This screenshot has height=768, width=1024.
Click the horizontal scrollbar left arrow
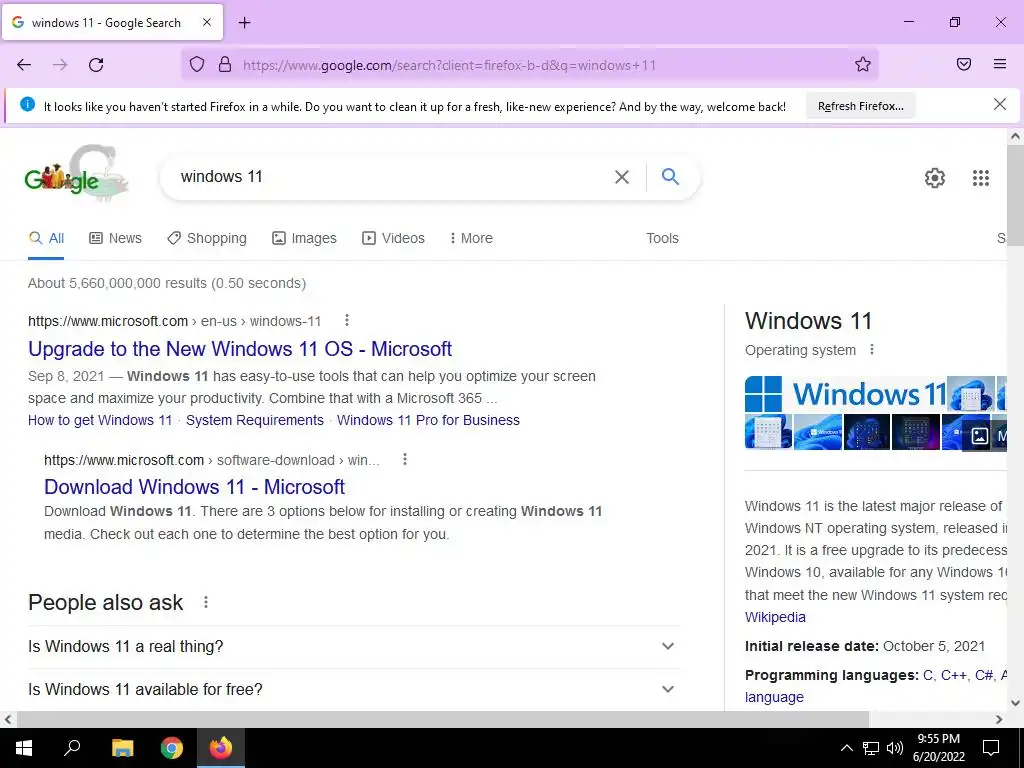click(x=7, y=719)
